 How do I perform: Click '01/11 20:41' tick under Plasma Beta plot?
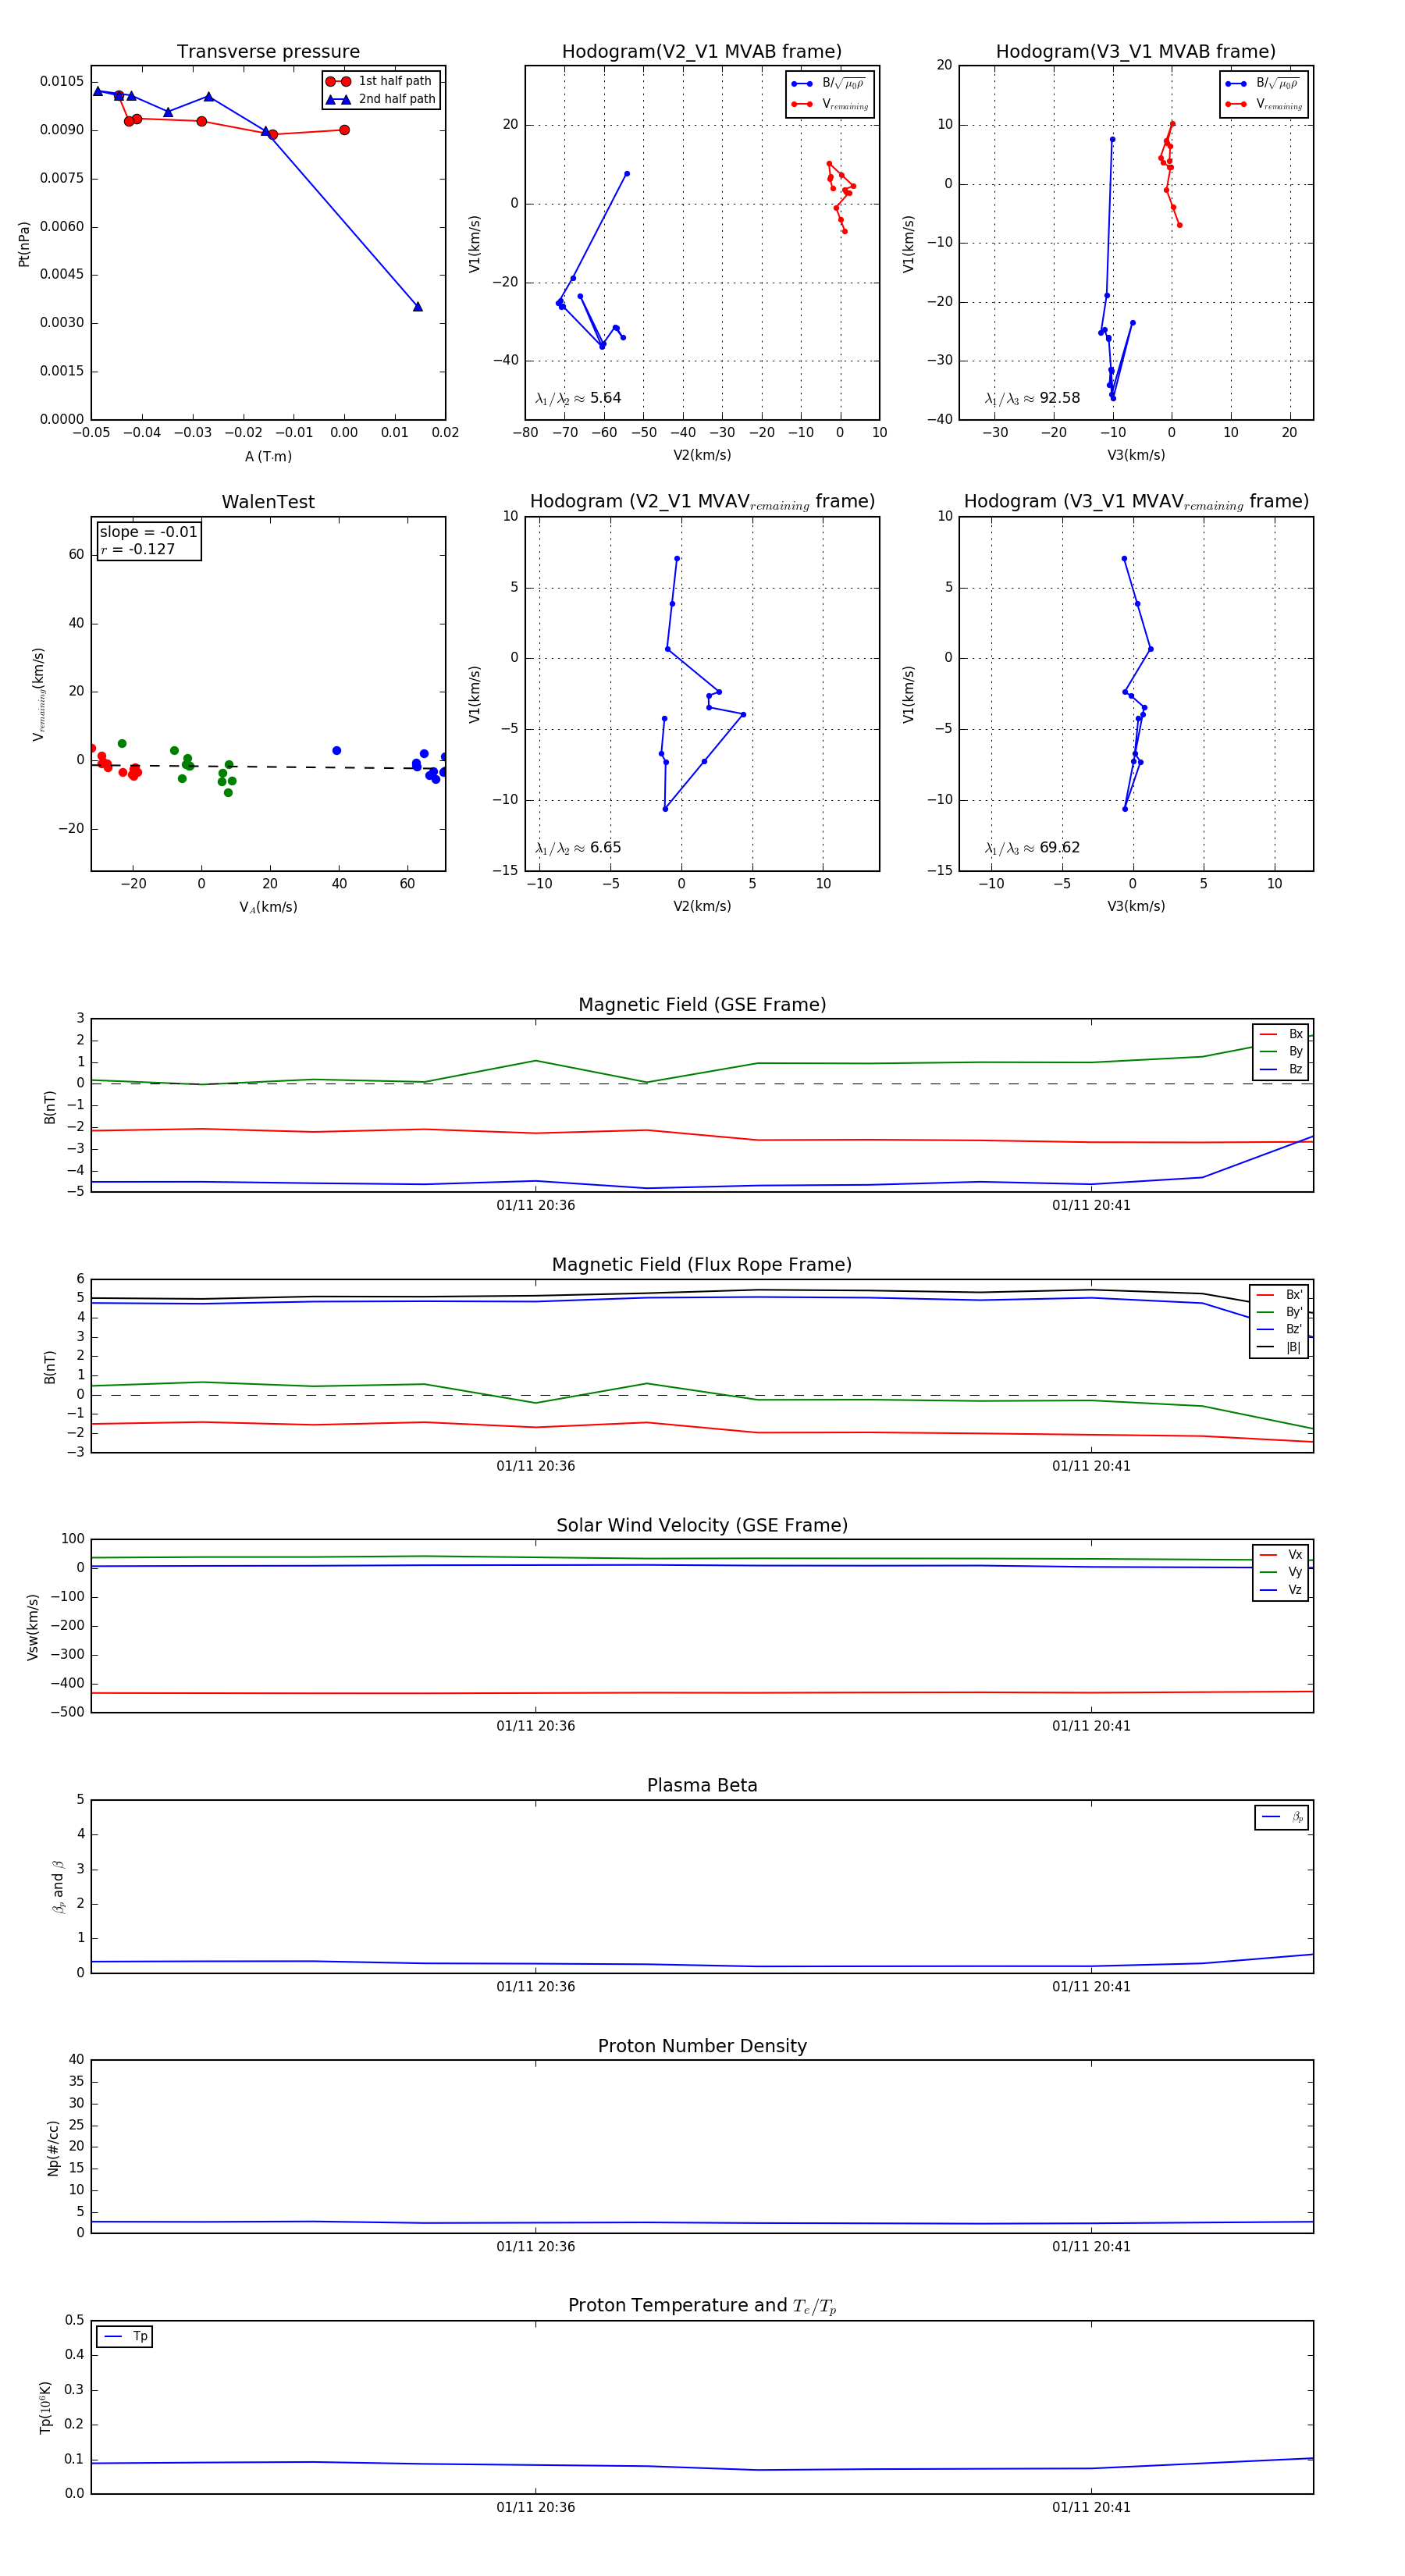coord(1091,1987)
